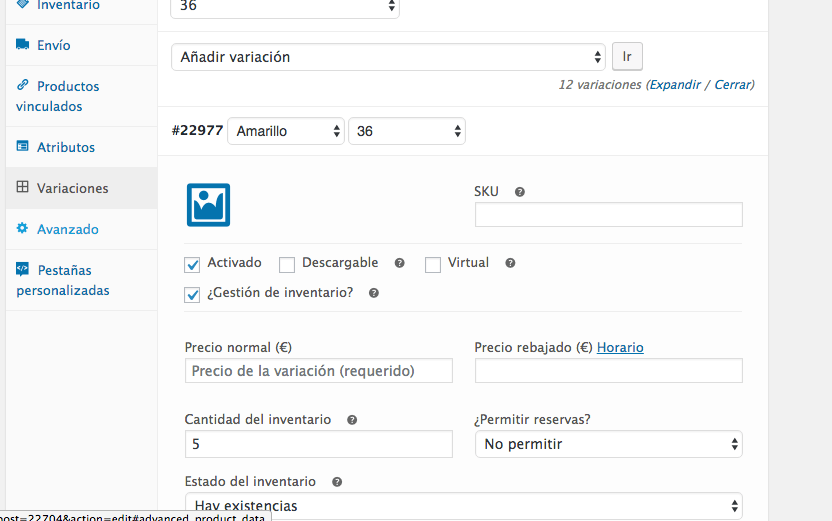Click the Cantidad del inventario field
Viewport: 832px width, 521px height.
(318, 444)
